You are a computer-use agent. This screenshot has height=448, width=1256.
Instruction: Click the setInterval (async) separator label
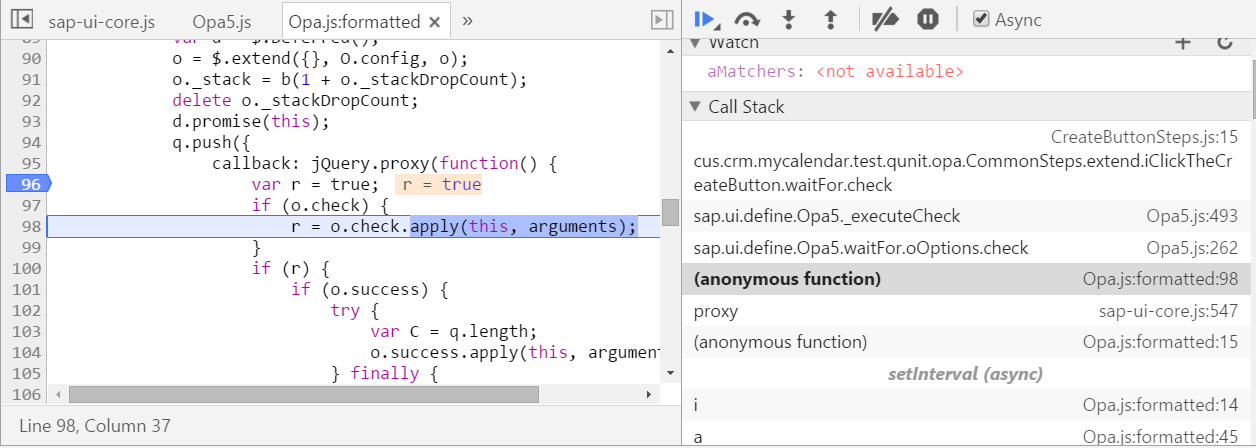tap(965, 374)
